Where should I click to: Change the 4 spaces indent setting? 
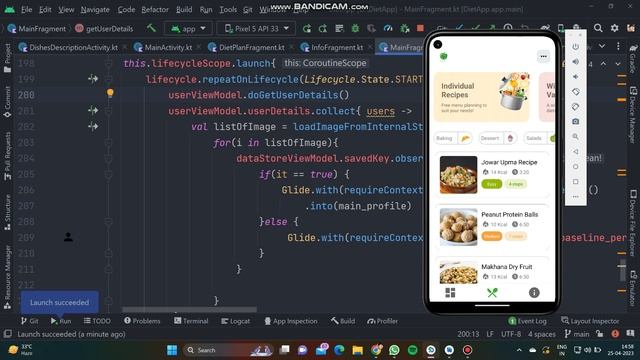(x=542, y=334)
